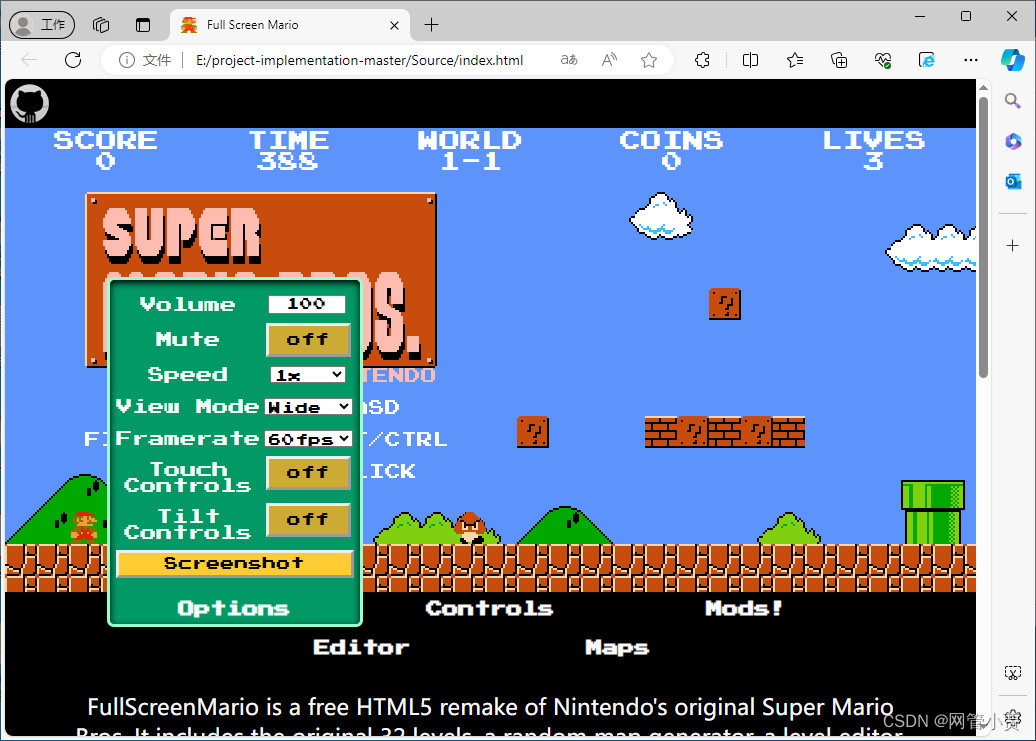Click the Goomba enemy in the game

pos(470,528)
